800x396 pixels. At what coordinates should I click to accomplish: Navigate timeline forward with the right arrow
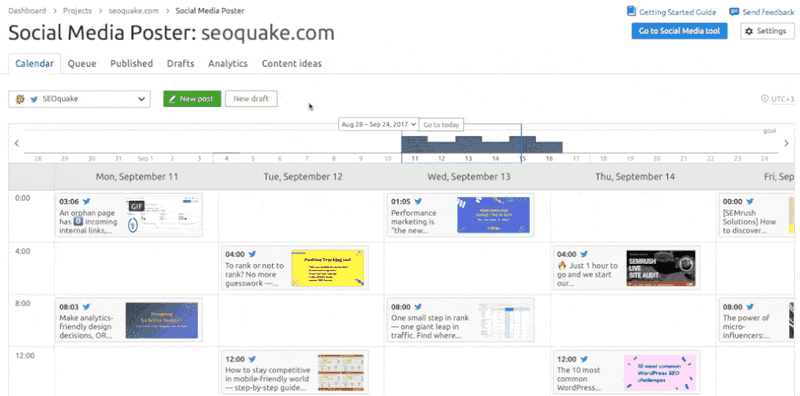786,143
